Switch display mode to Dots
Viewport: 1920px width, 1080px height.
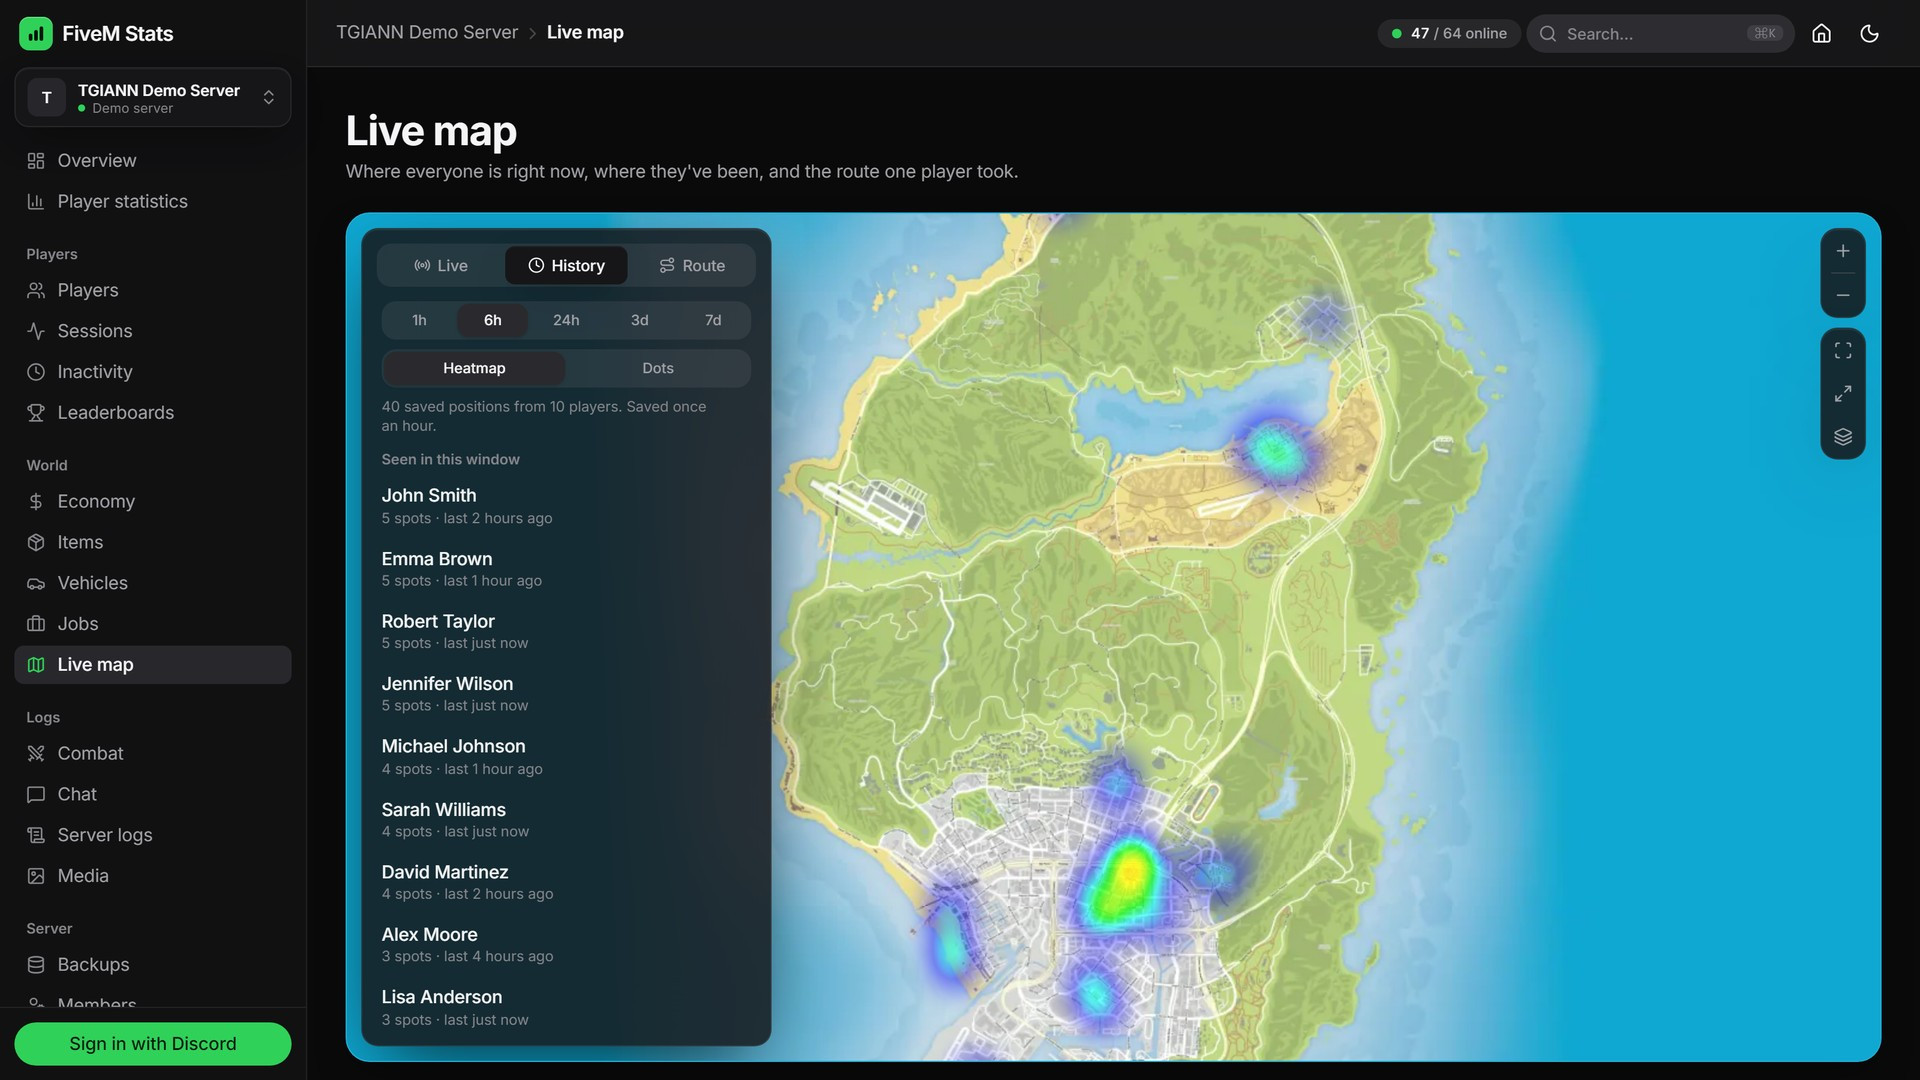point(658,368)
